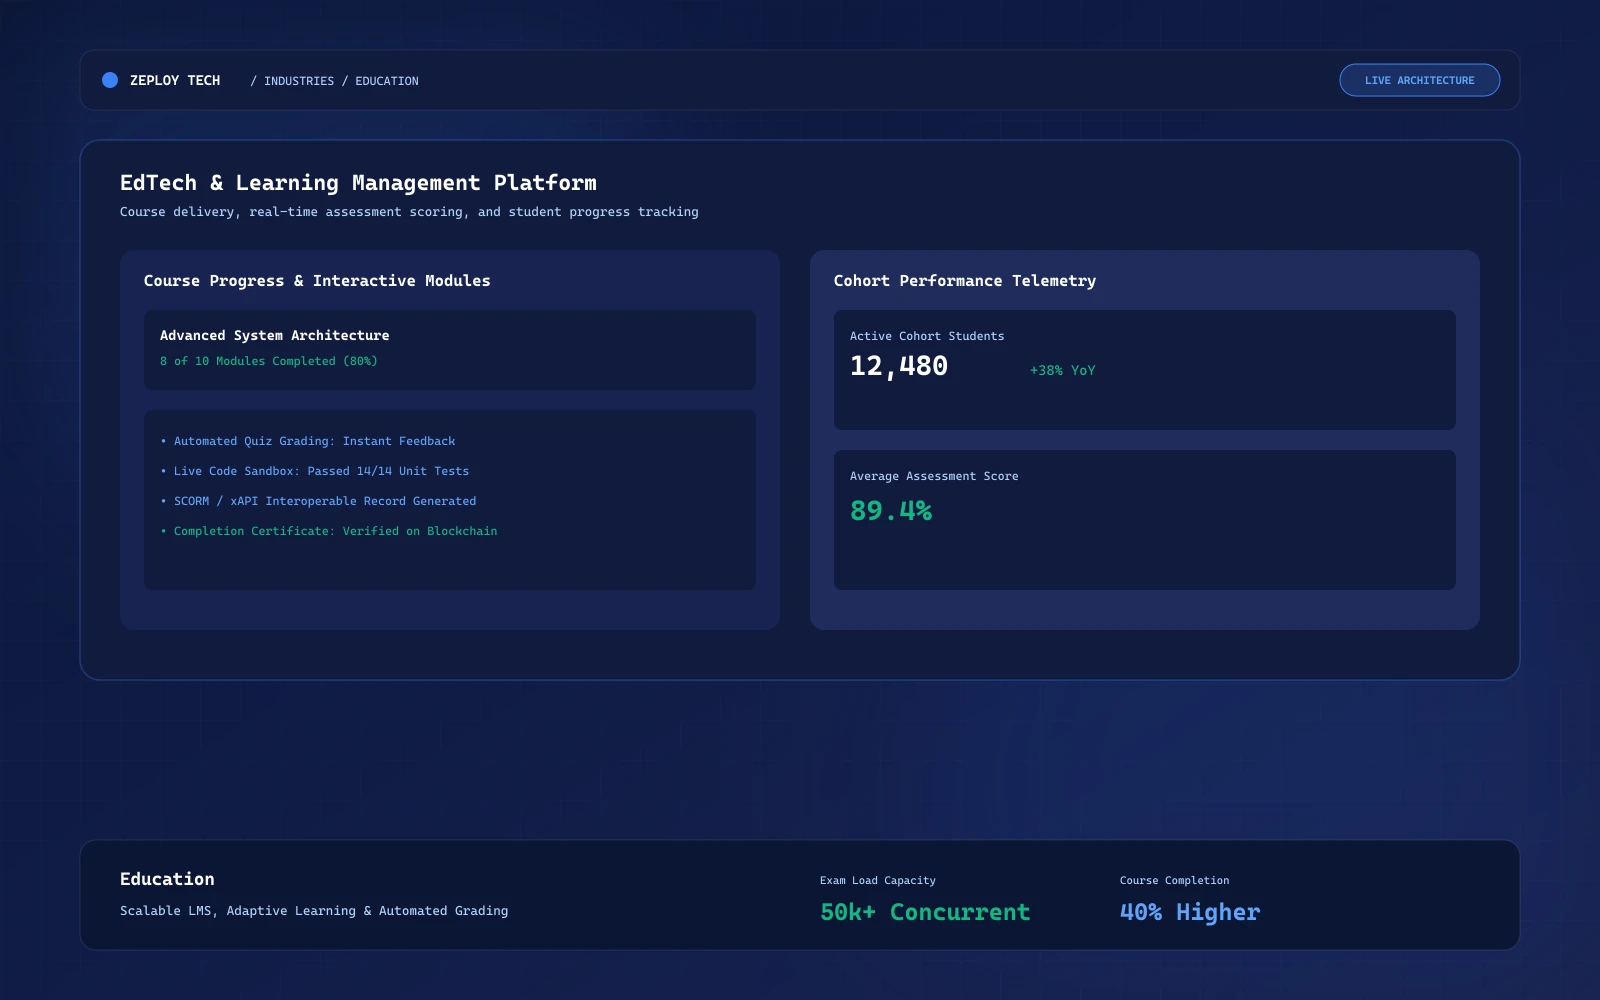
Task: Click the Education footer heading
Action: click(167, 879)
